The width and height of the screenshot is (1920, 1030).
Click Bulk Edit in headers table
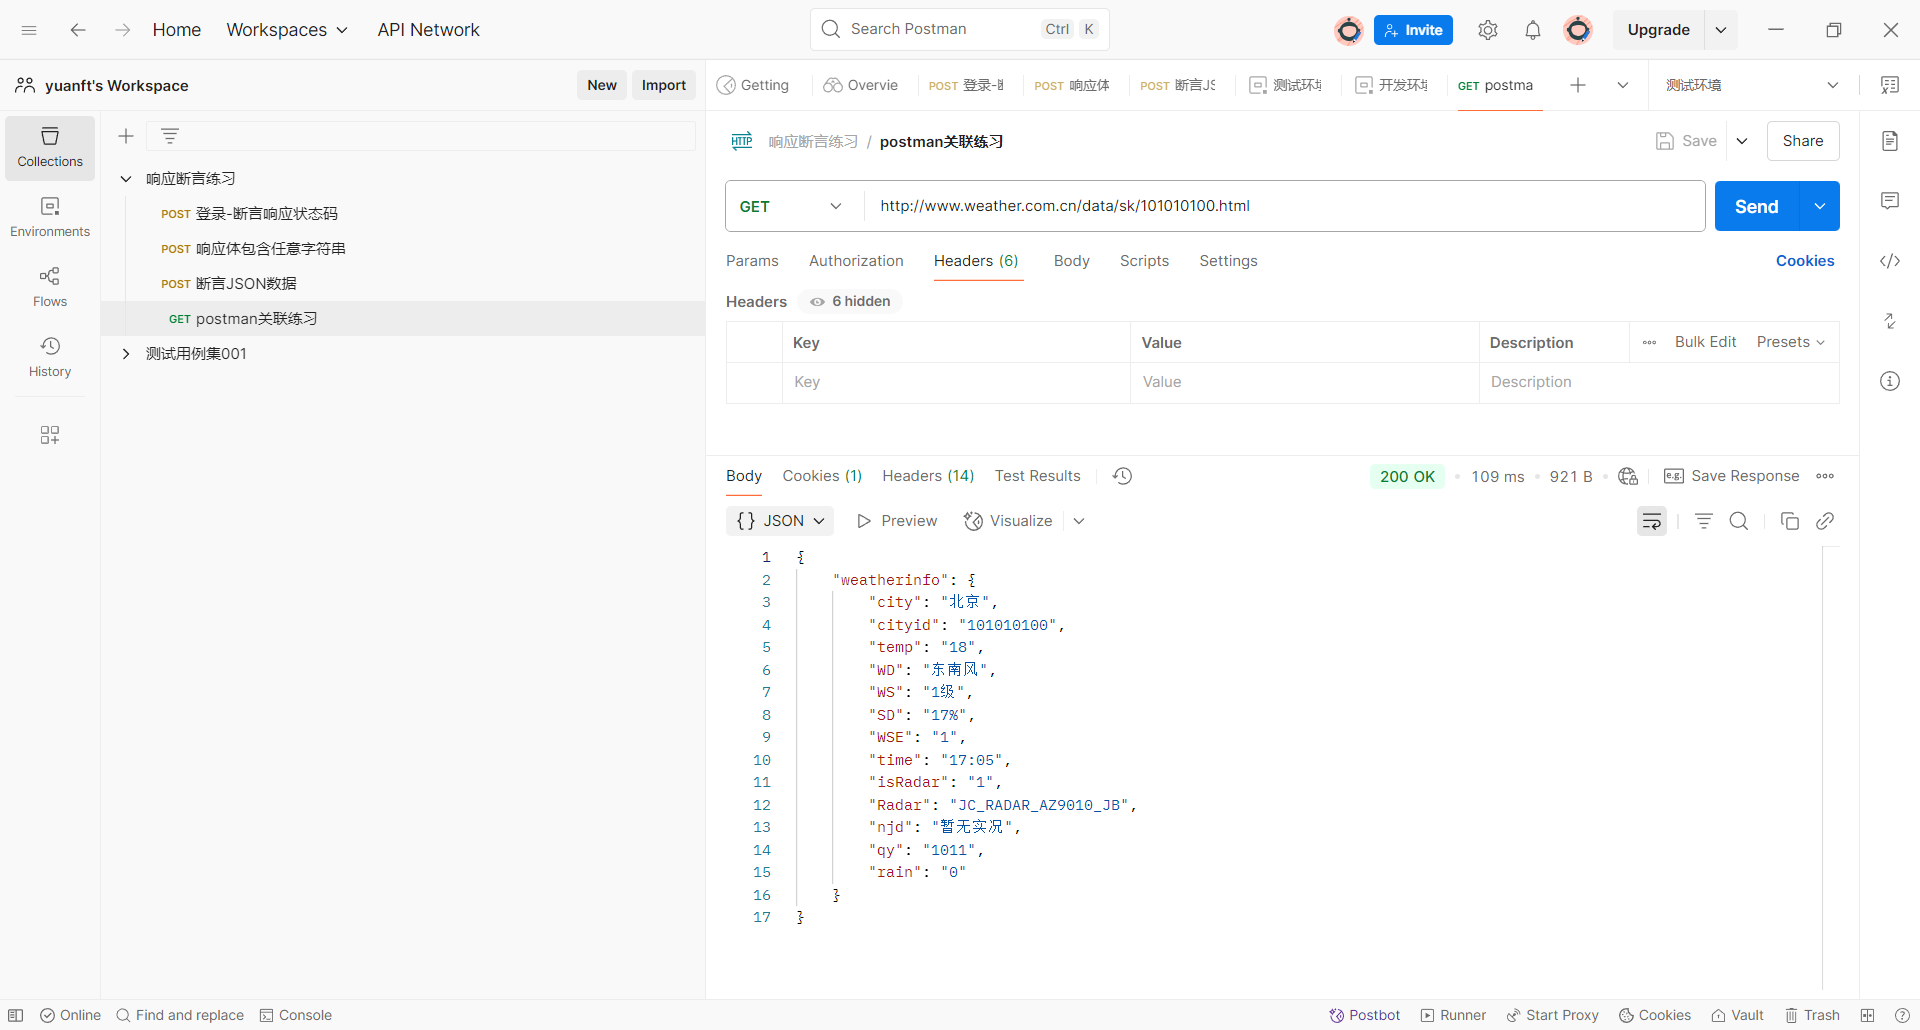tap(1705, 342)
